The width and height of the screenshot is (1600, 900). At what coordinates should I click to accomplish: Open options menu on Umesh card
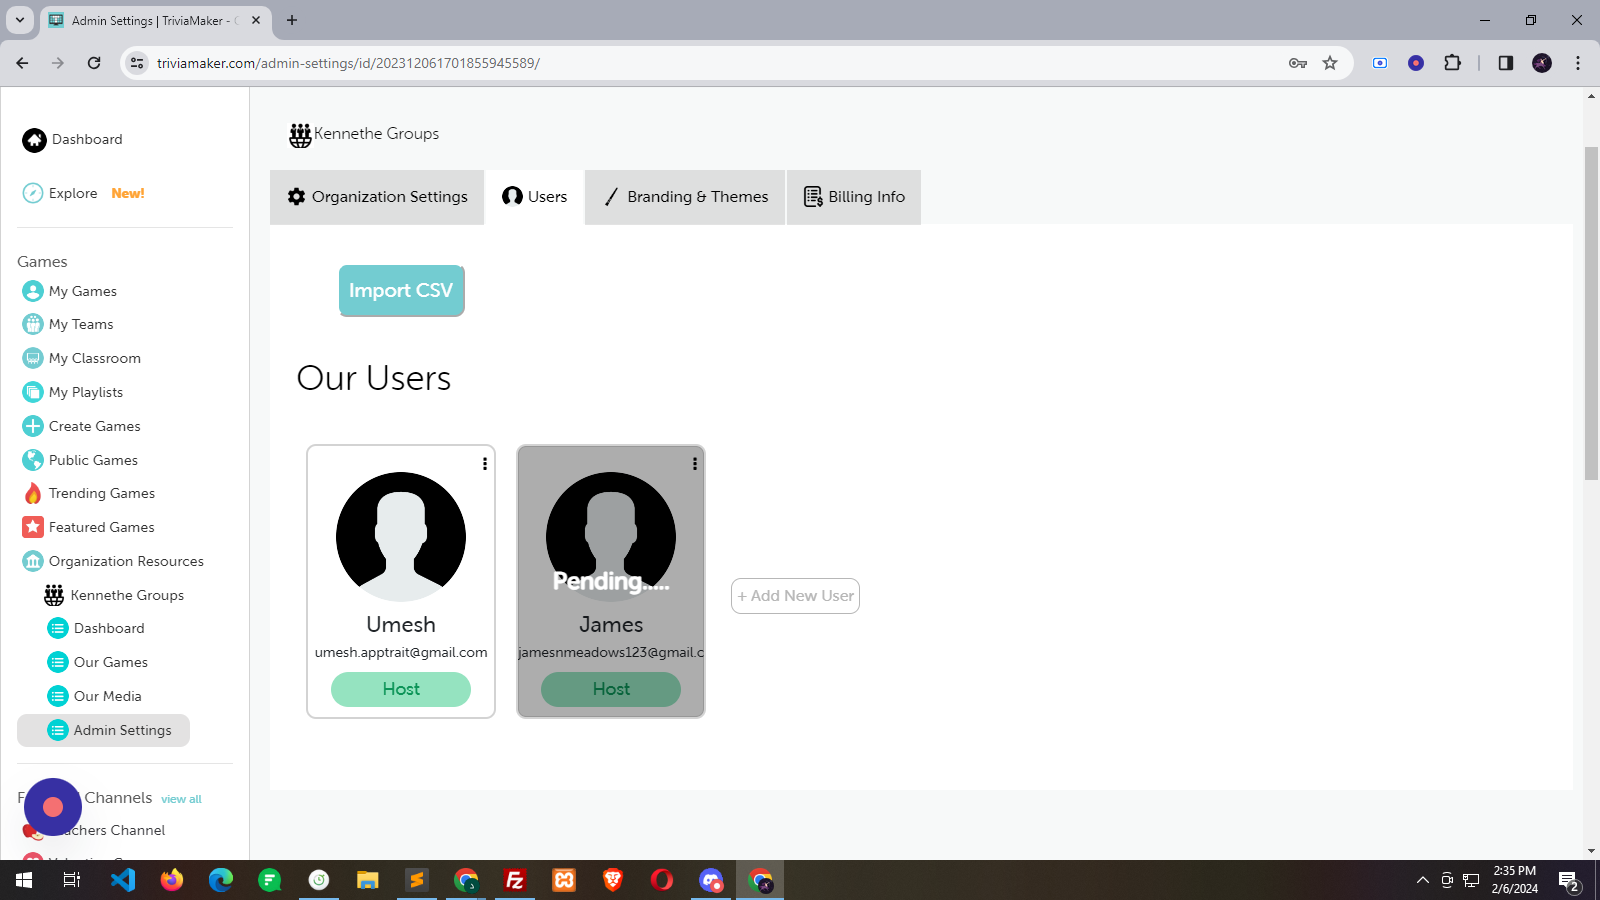click(485, 464)
